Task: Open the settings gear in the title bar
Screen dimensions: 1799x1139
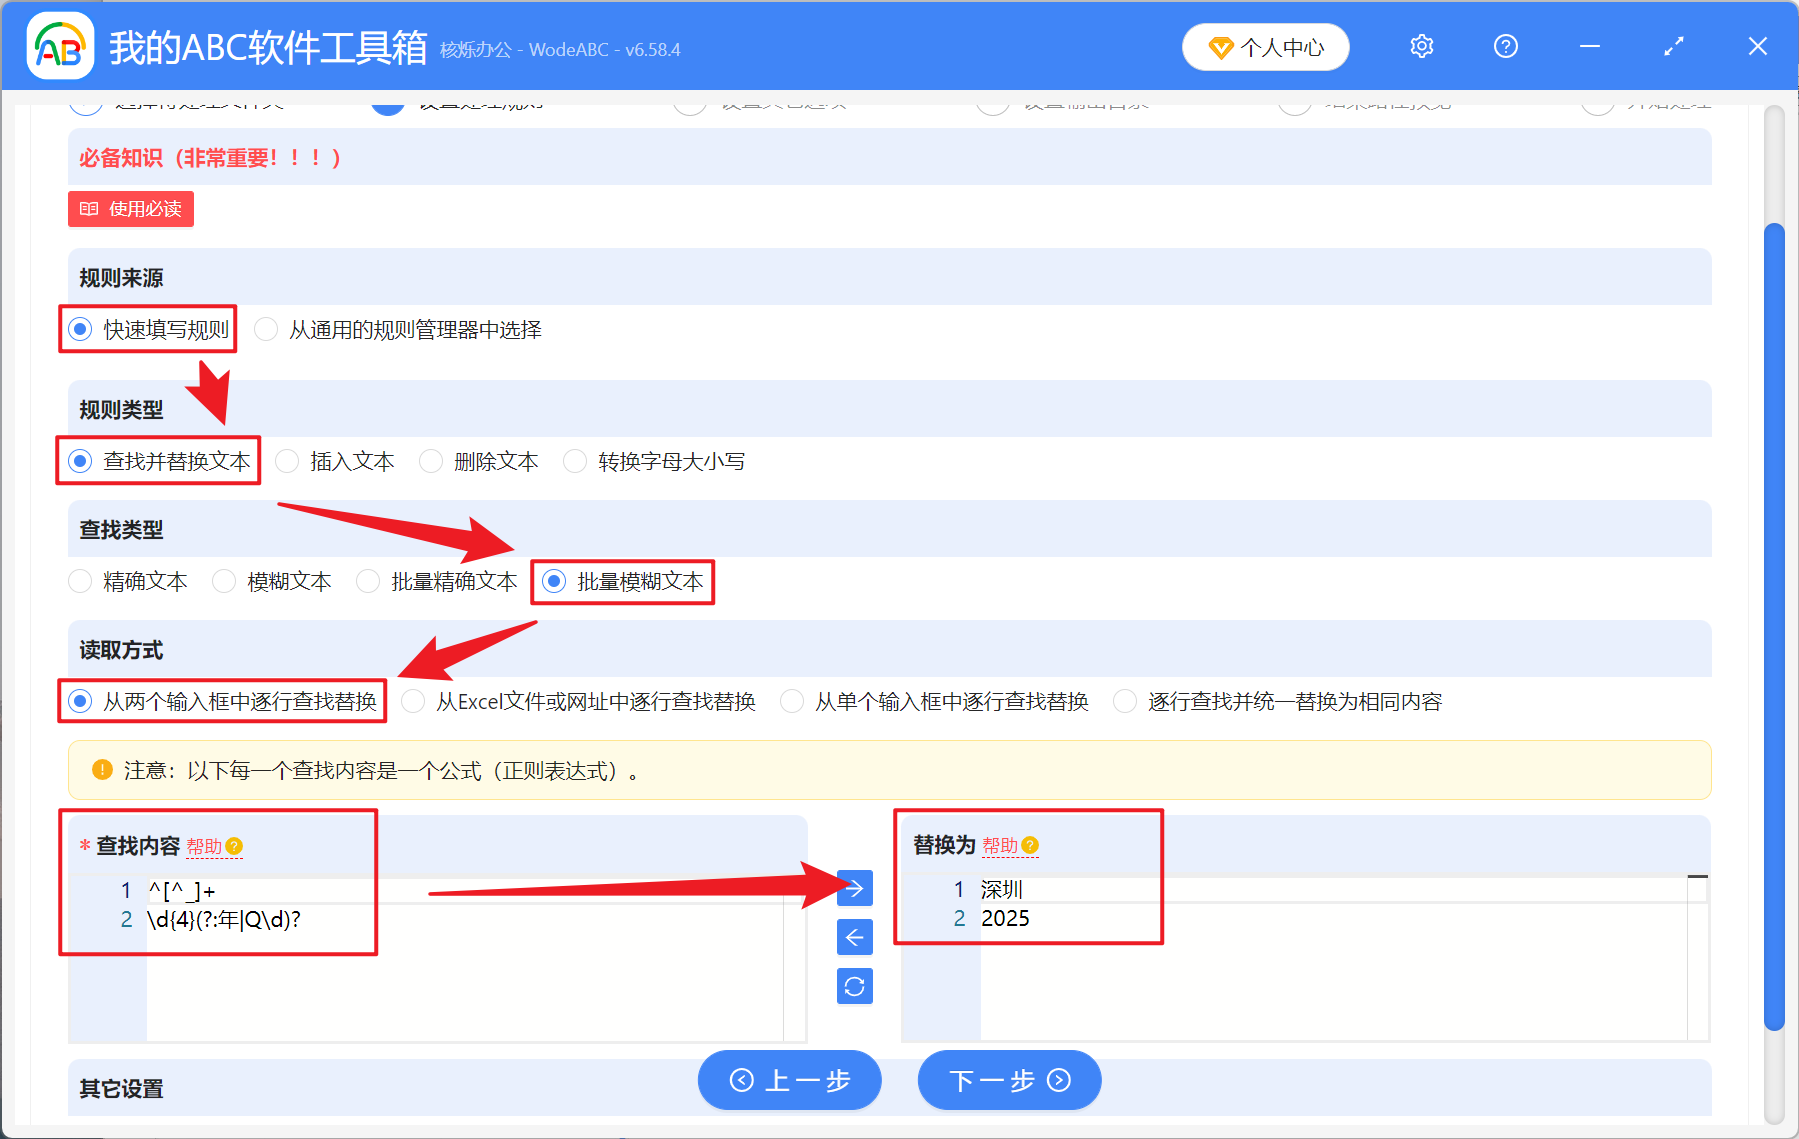Action: click(1421, 46)
